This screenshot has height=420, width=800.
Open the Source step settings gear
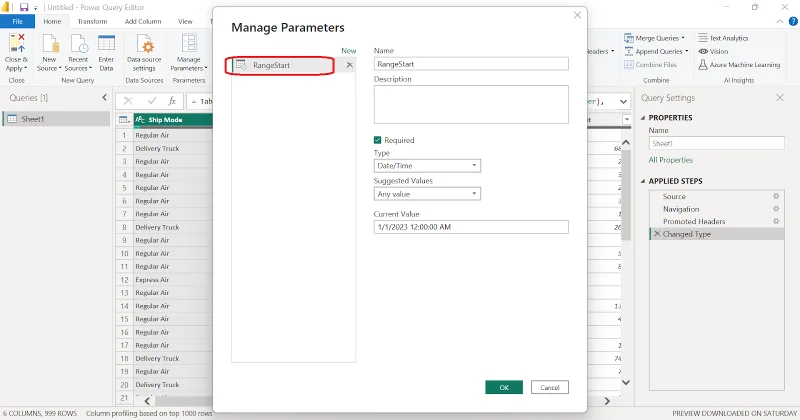(776, 196)
